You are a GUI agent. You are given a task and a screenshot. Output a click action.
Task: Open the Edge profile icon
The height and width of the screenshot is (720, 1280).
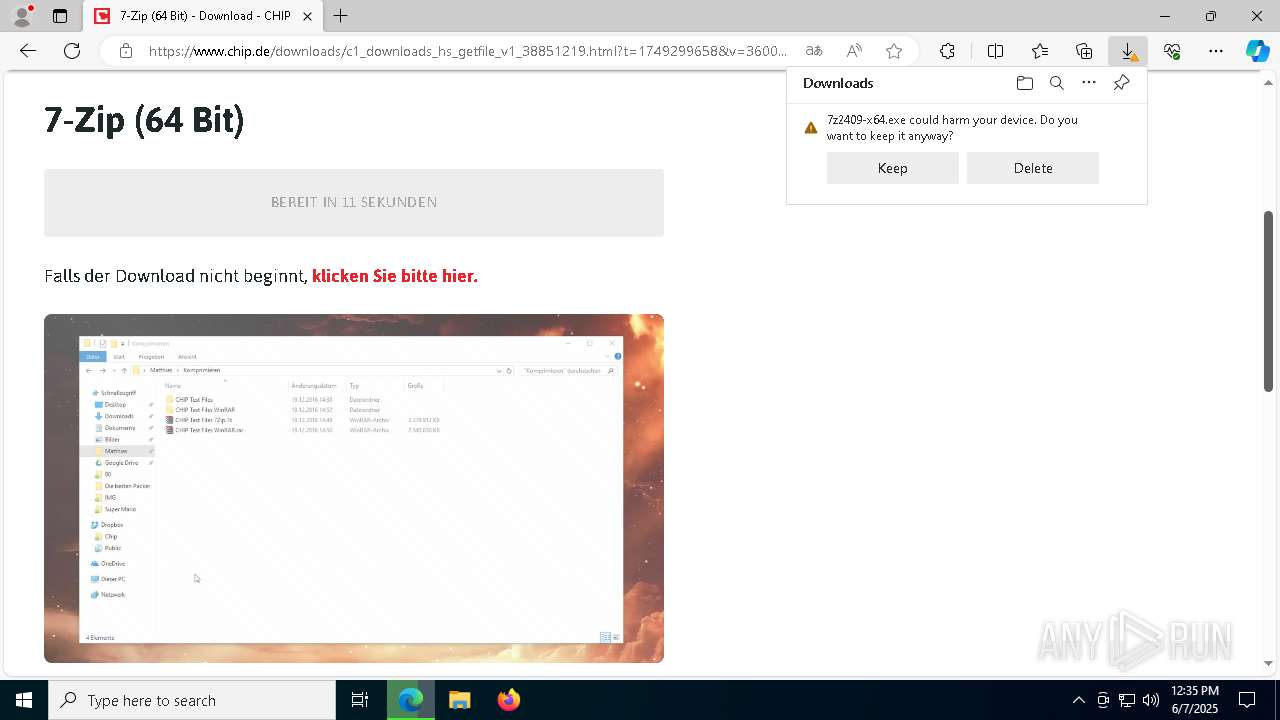22,16
